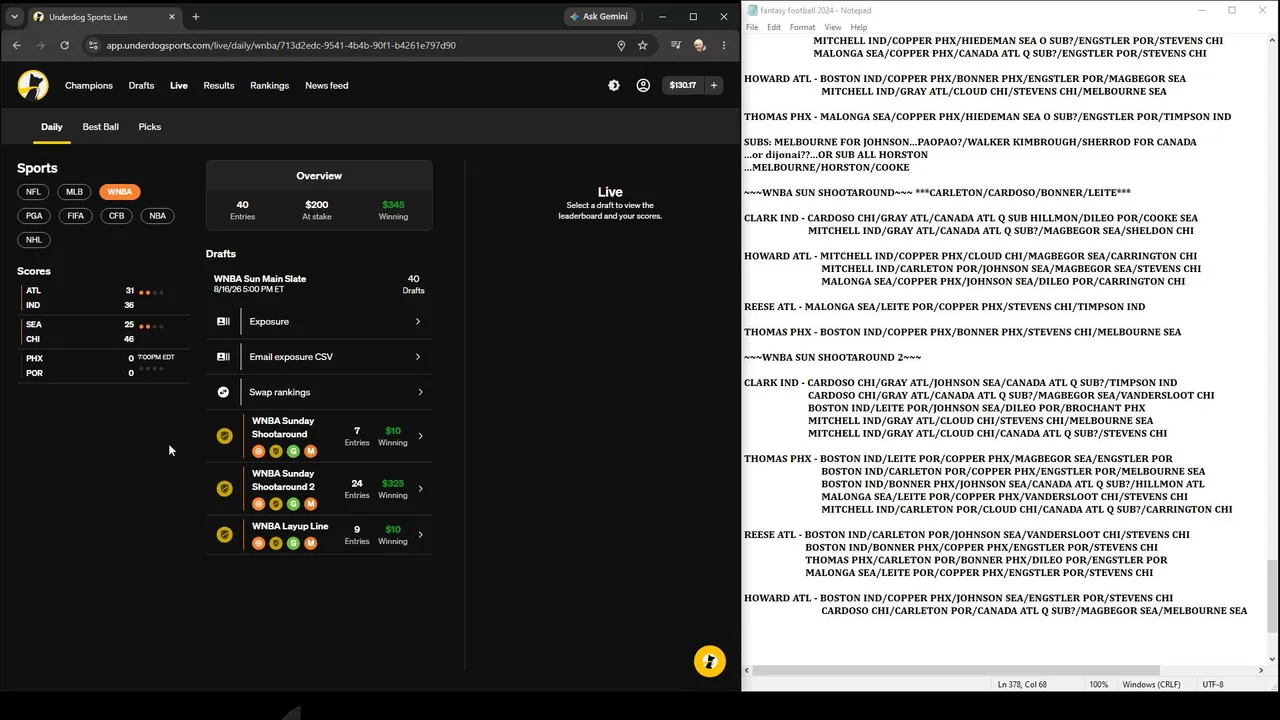
Task: Switch to the Daily tab
Action: pyautogui.click(x=52, y=127)
